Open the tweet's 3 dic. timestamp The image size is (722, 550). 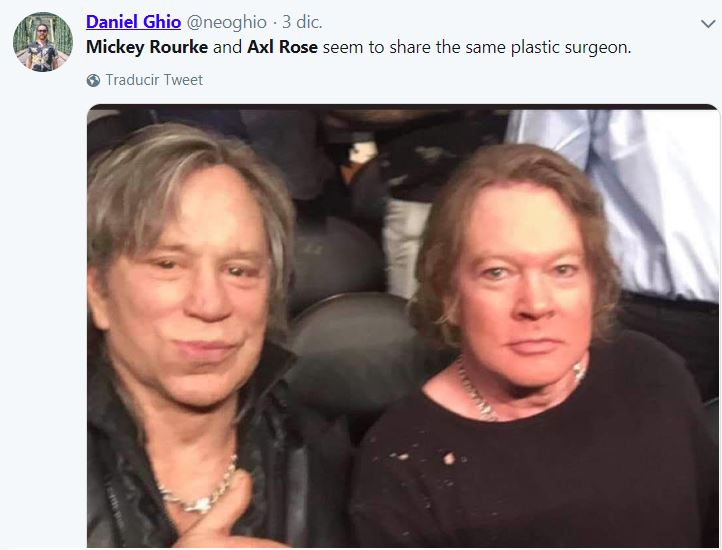[x=302, y=22]
